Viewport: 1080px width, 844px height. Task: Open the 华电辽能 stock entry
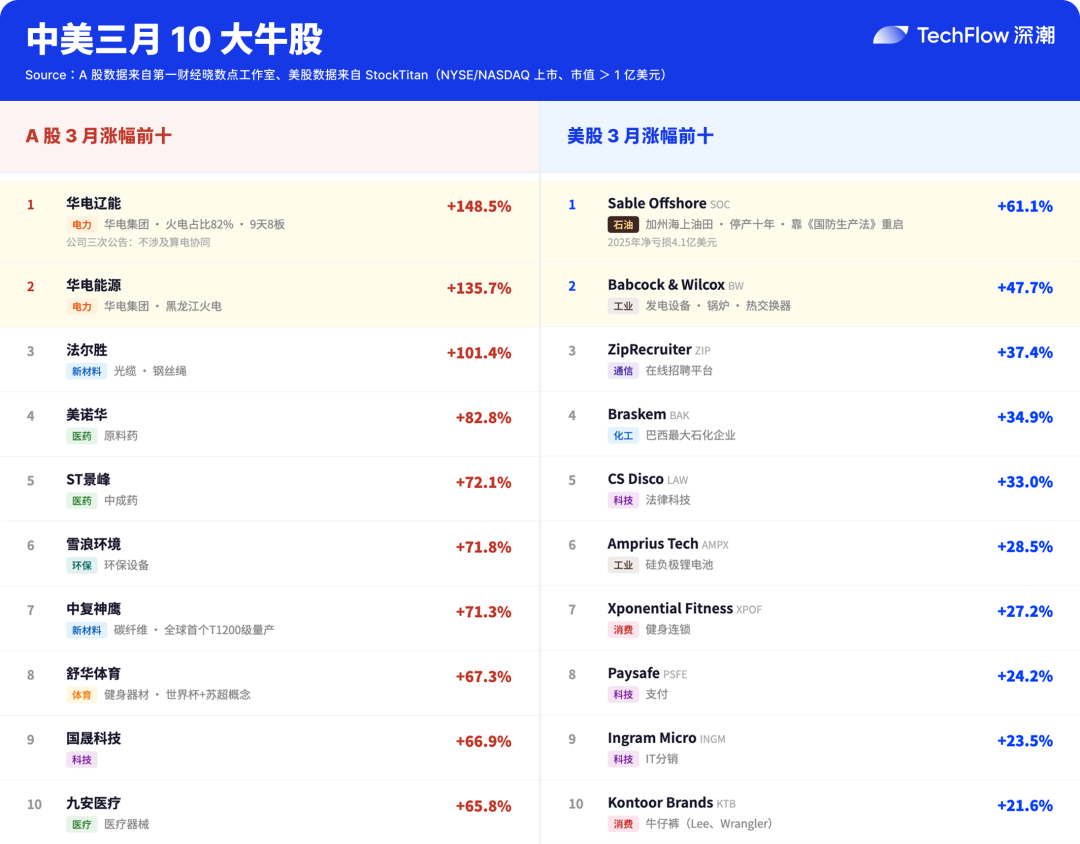pos(93,203)
